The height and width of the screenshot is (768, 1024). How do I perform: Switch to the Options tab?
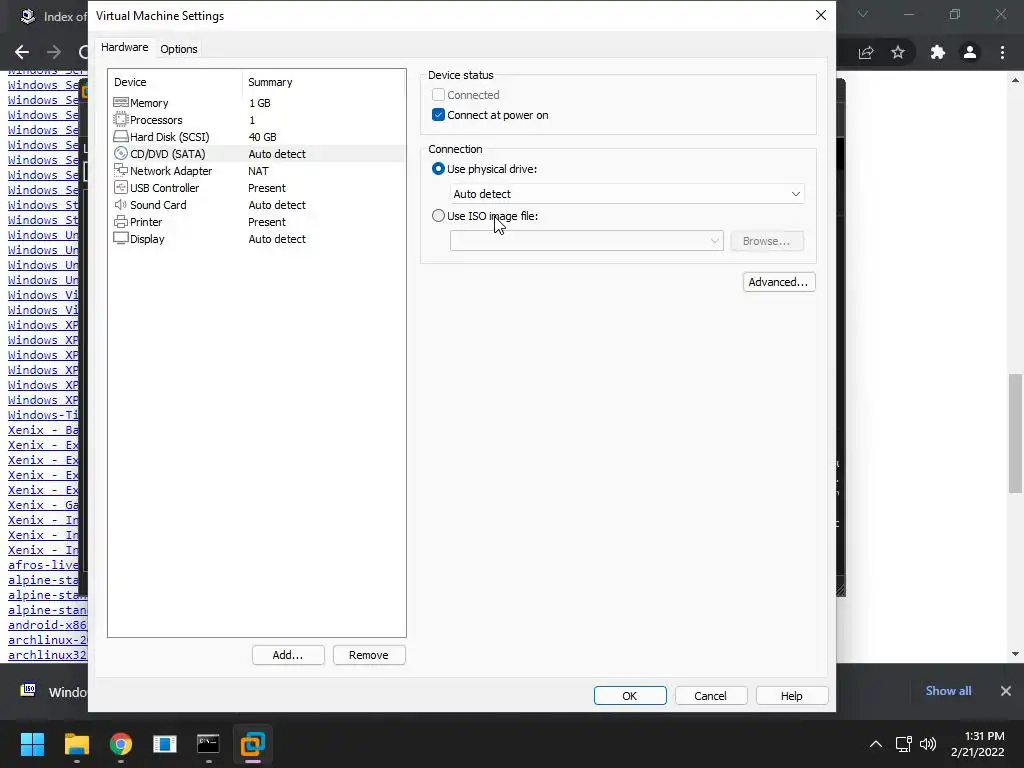178,49
